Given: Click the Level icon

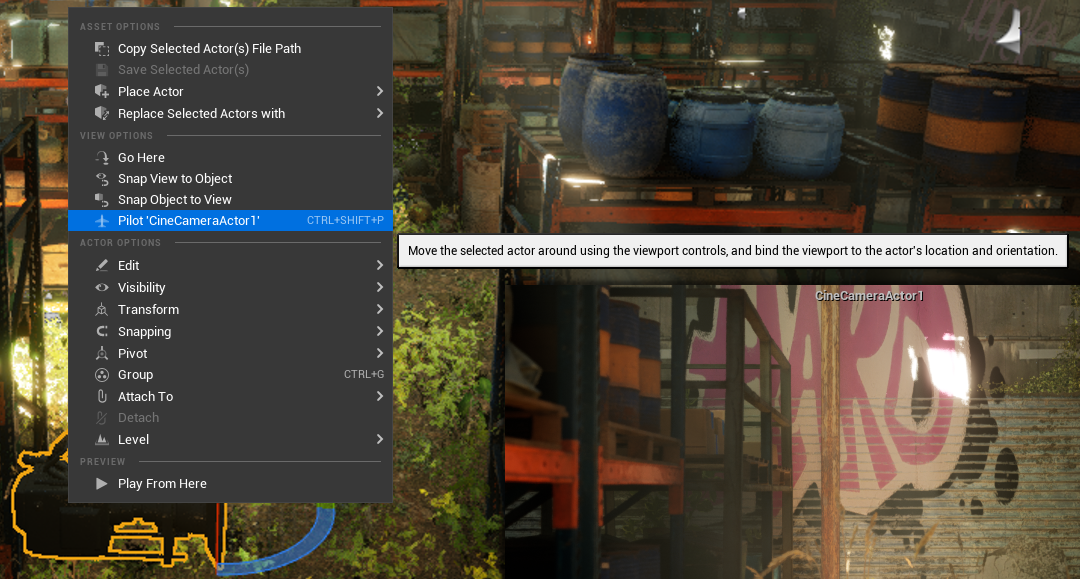Looking at the screenshot, I should point(102,440).
